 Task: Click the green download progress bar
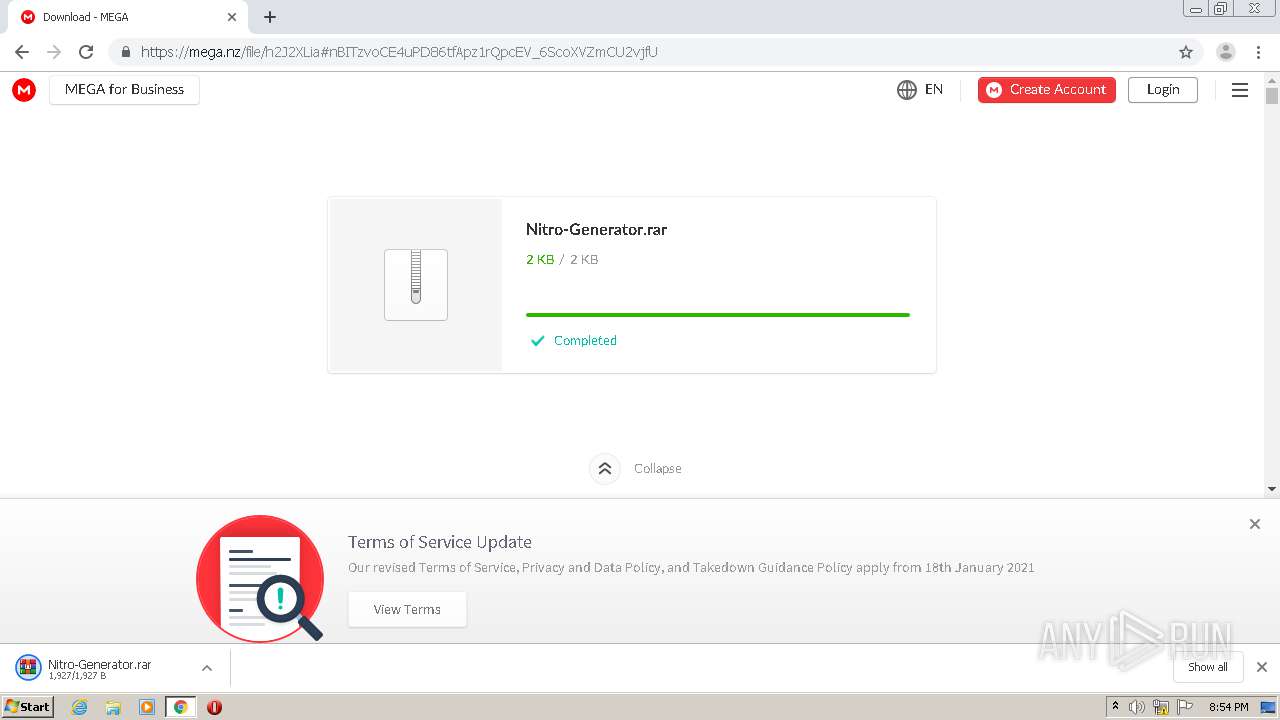tap(718, 315)
